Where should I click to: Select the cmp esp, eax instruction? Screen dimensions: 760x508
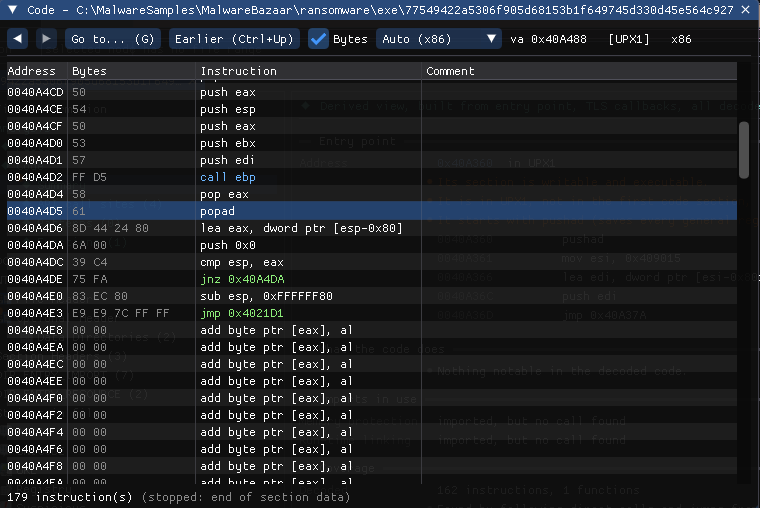click(242, 262)
